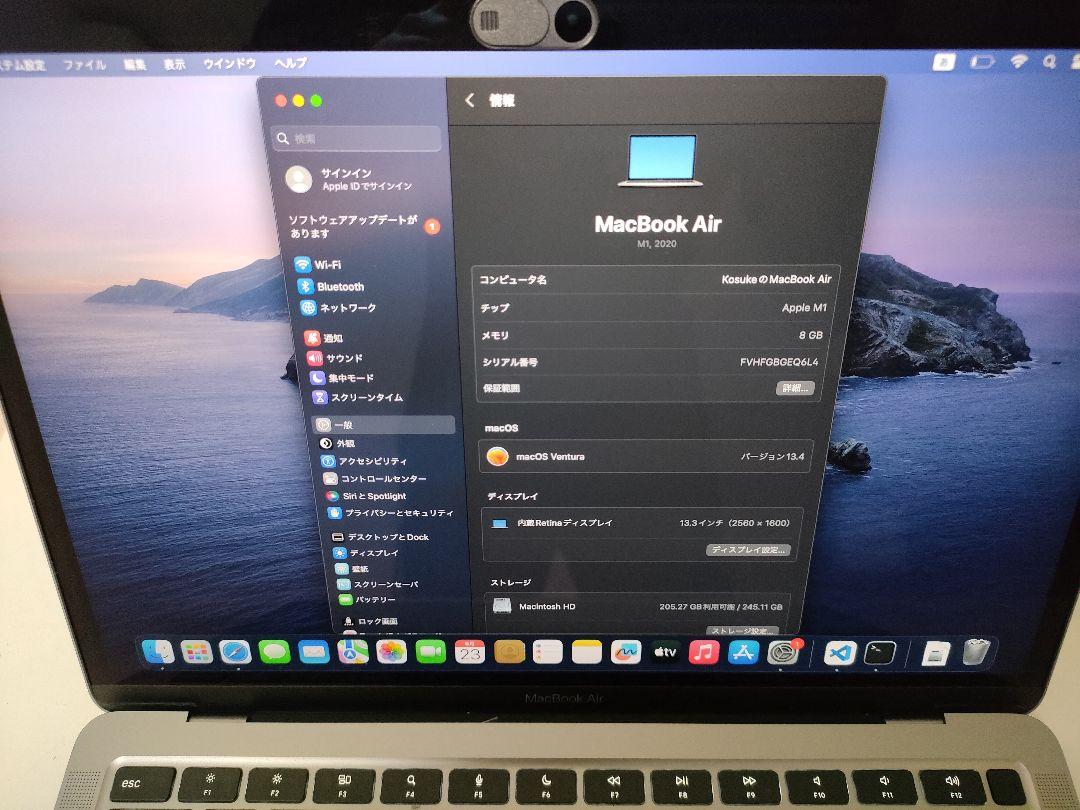Open ソフトウェアアップデートがあります notice
The height and width of the screenshot is (810, 1080).
363,226
